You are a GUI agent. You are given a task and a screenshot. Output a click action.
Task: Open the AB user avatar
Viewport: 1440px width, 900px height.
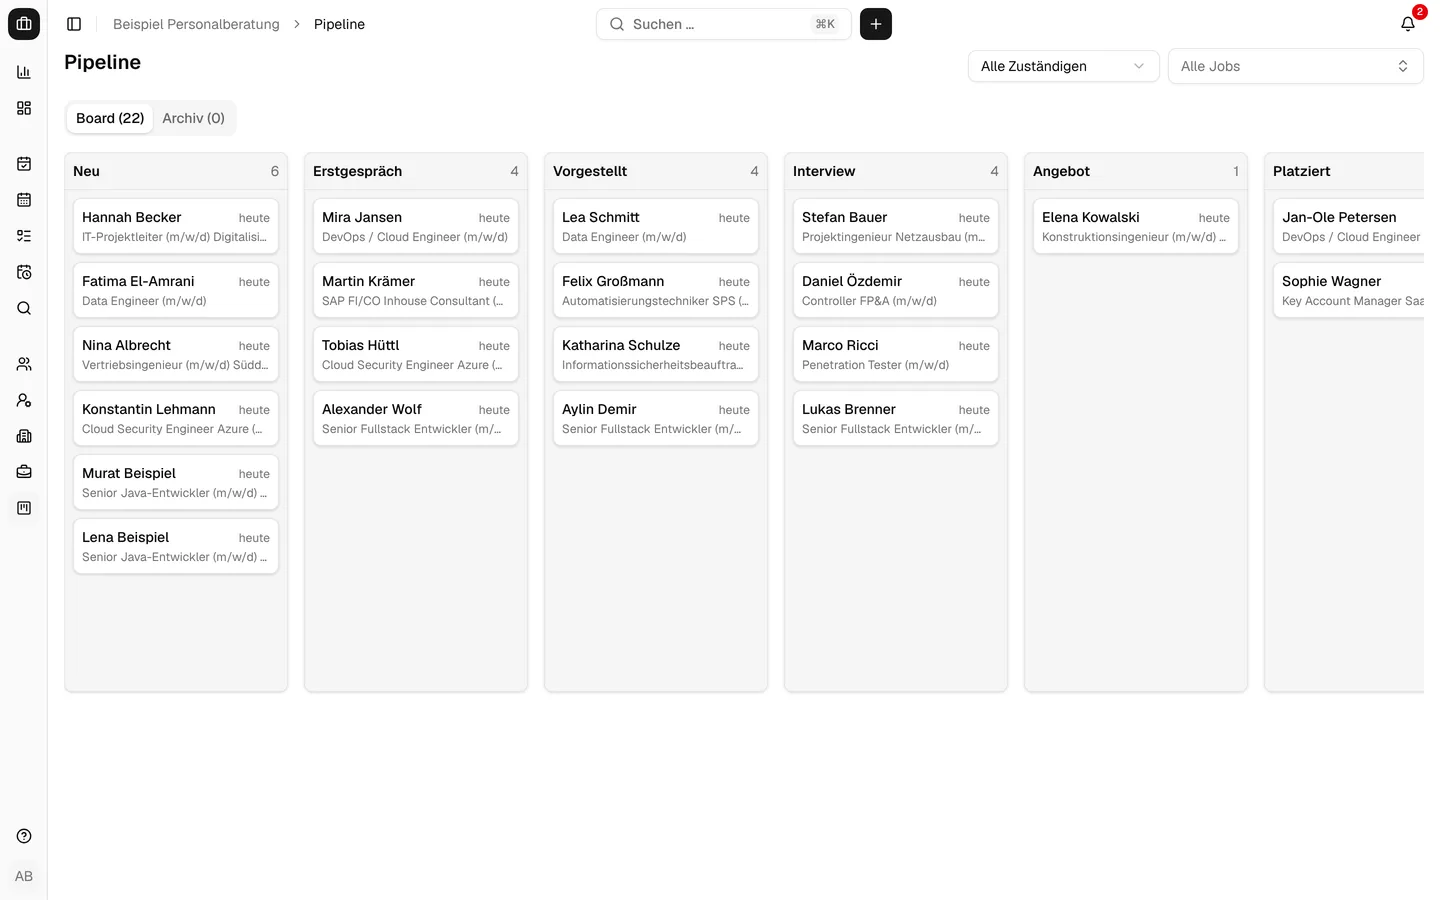click(24, 876)
